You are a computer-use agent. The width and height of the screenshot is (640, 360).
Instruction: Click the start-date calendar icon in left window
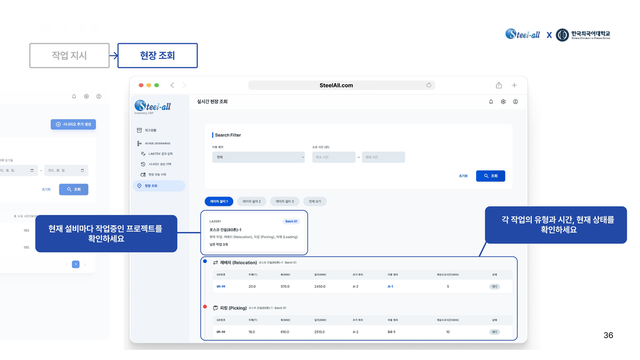[32, 170]
